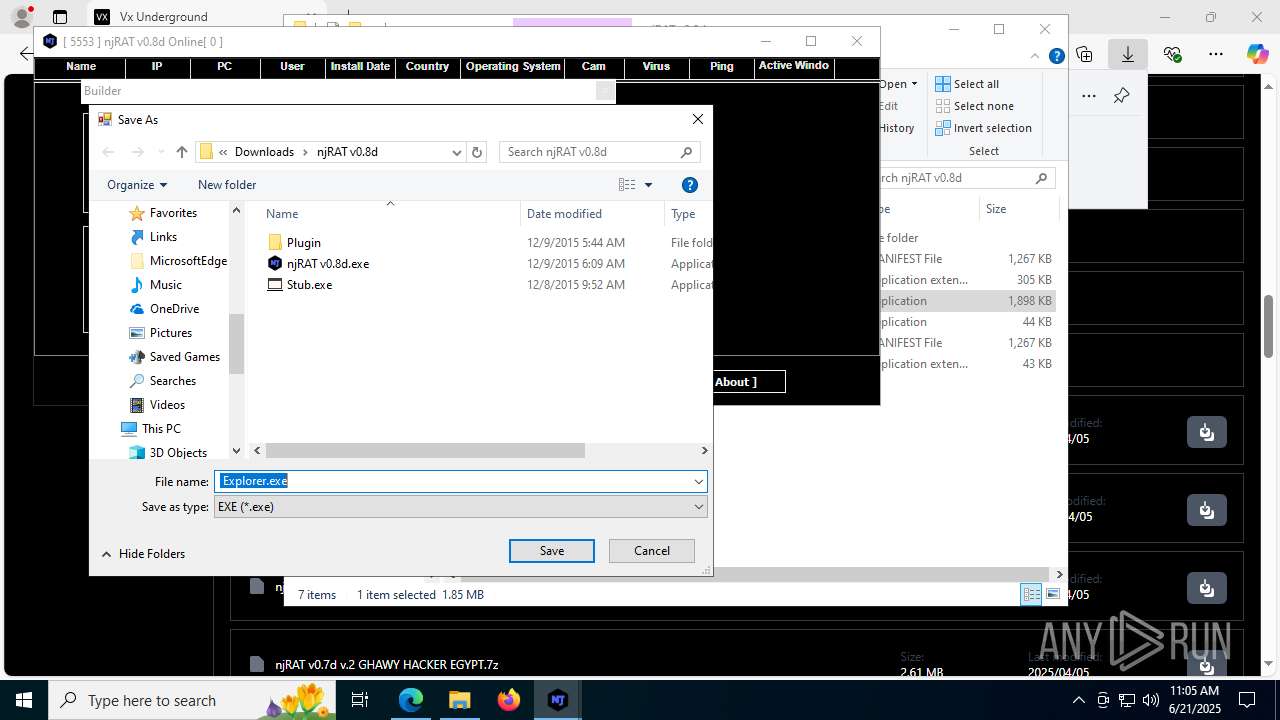Click File Explorer Help question icon
This screenshot has height=720, width=1280.
(1056, 56)
